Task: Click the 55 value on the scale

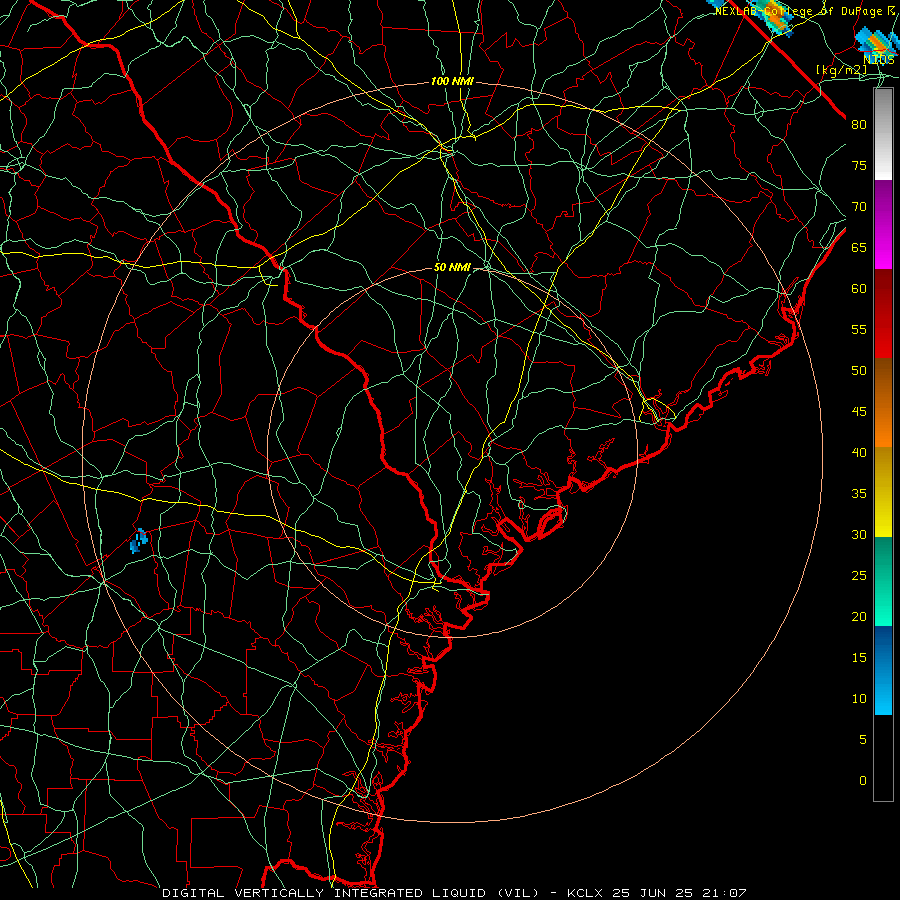Action: coord(859,329)
